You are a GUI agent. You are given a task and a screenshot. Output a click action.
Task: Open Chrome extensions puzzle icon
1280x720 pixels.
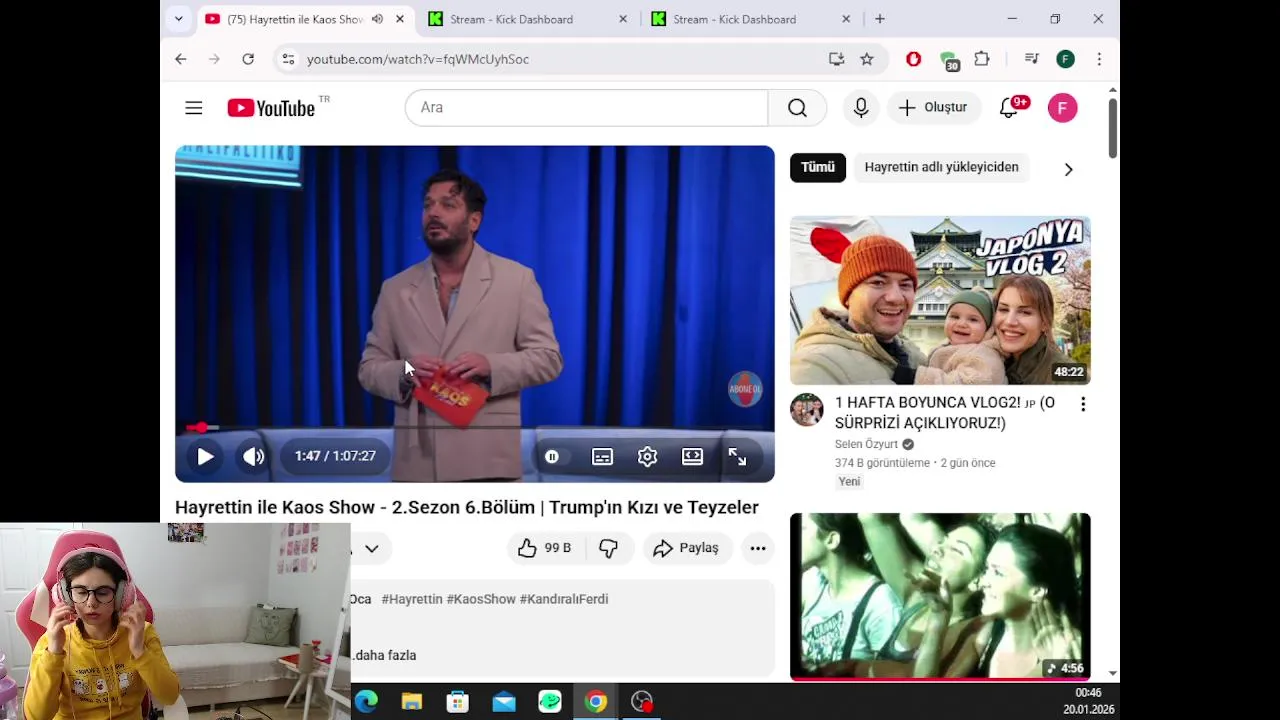[x=982, y=59]
